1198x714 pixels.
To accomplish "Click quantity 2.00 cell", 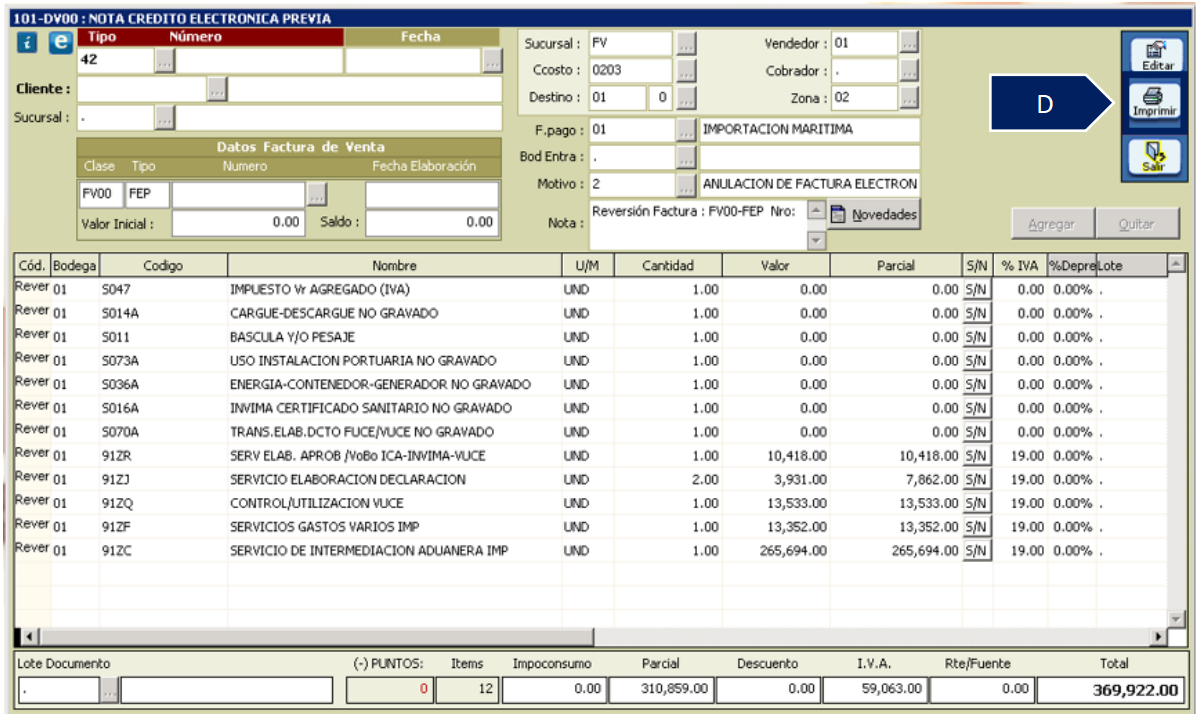I will 668,480.
